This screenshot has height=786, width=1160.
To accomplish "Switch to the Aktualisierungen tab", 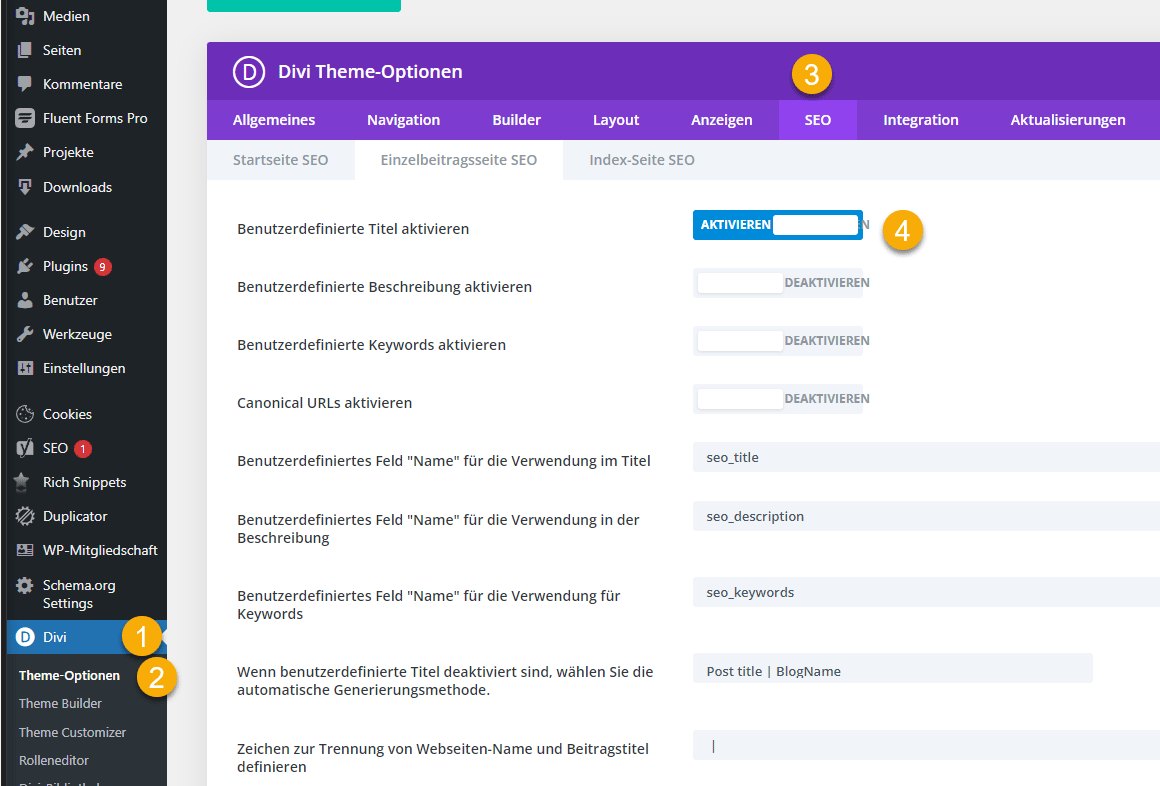I will 1068,120.
